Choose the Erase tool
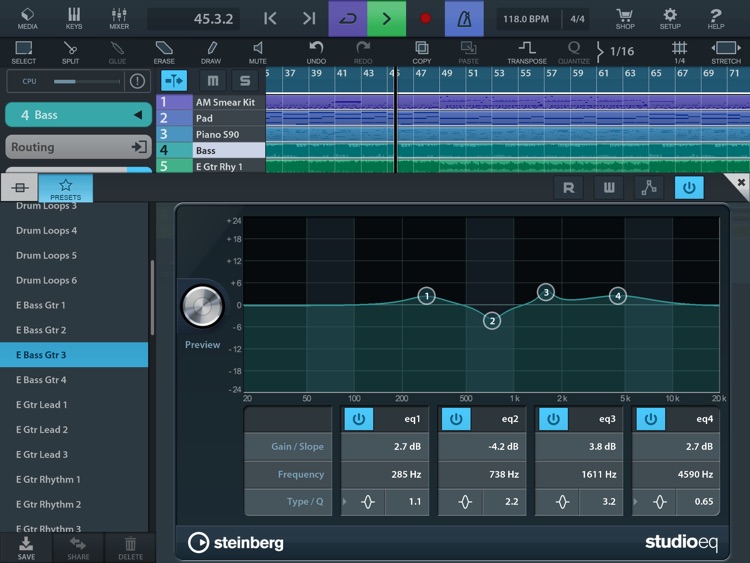This screenshot has height=563, width=750. 164,52
